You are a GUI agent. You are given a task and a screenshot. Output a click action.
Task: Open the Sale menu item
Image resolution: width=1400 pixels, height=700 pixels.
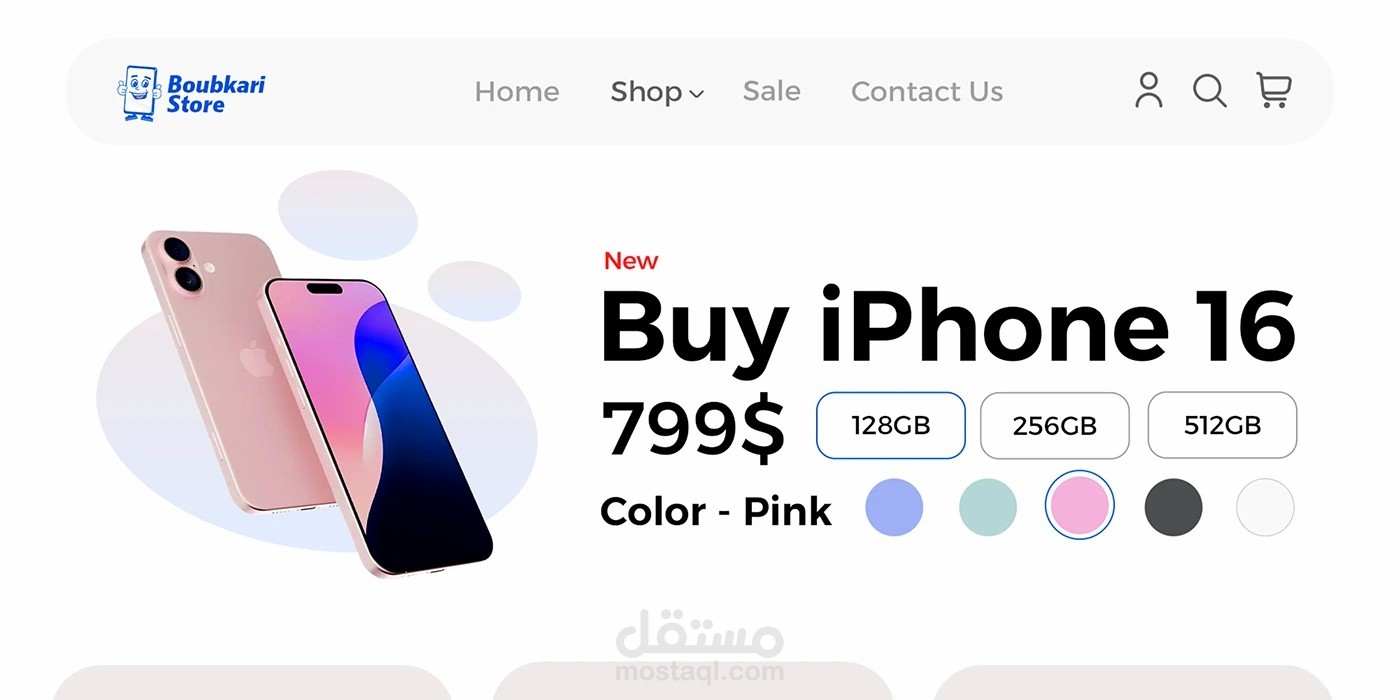tap(771, 91)
